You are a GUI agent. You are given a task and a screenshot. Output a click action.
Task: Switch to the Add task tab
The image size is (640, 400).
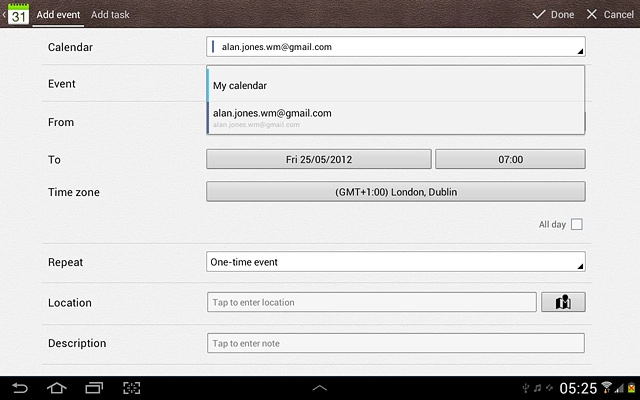click(110, 14)
